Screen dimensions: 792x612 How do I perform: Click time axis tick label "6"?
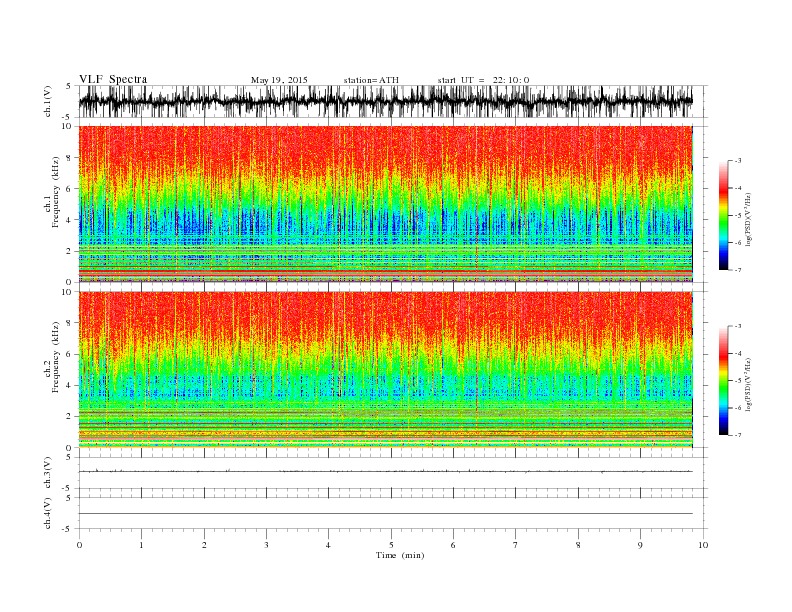[x=453, y=545]
